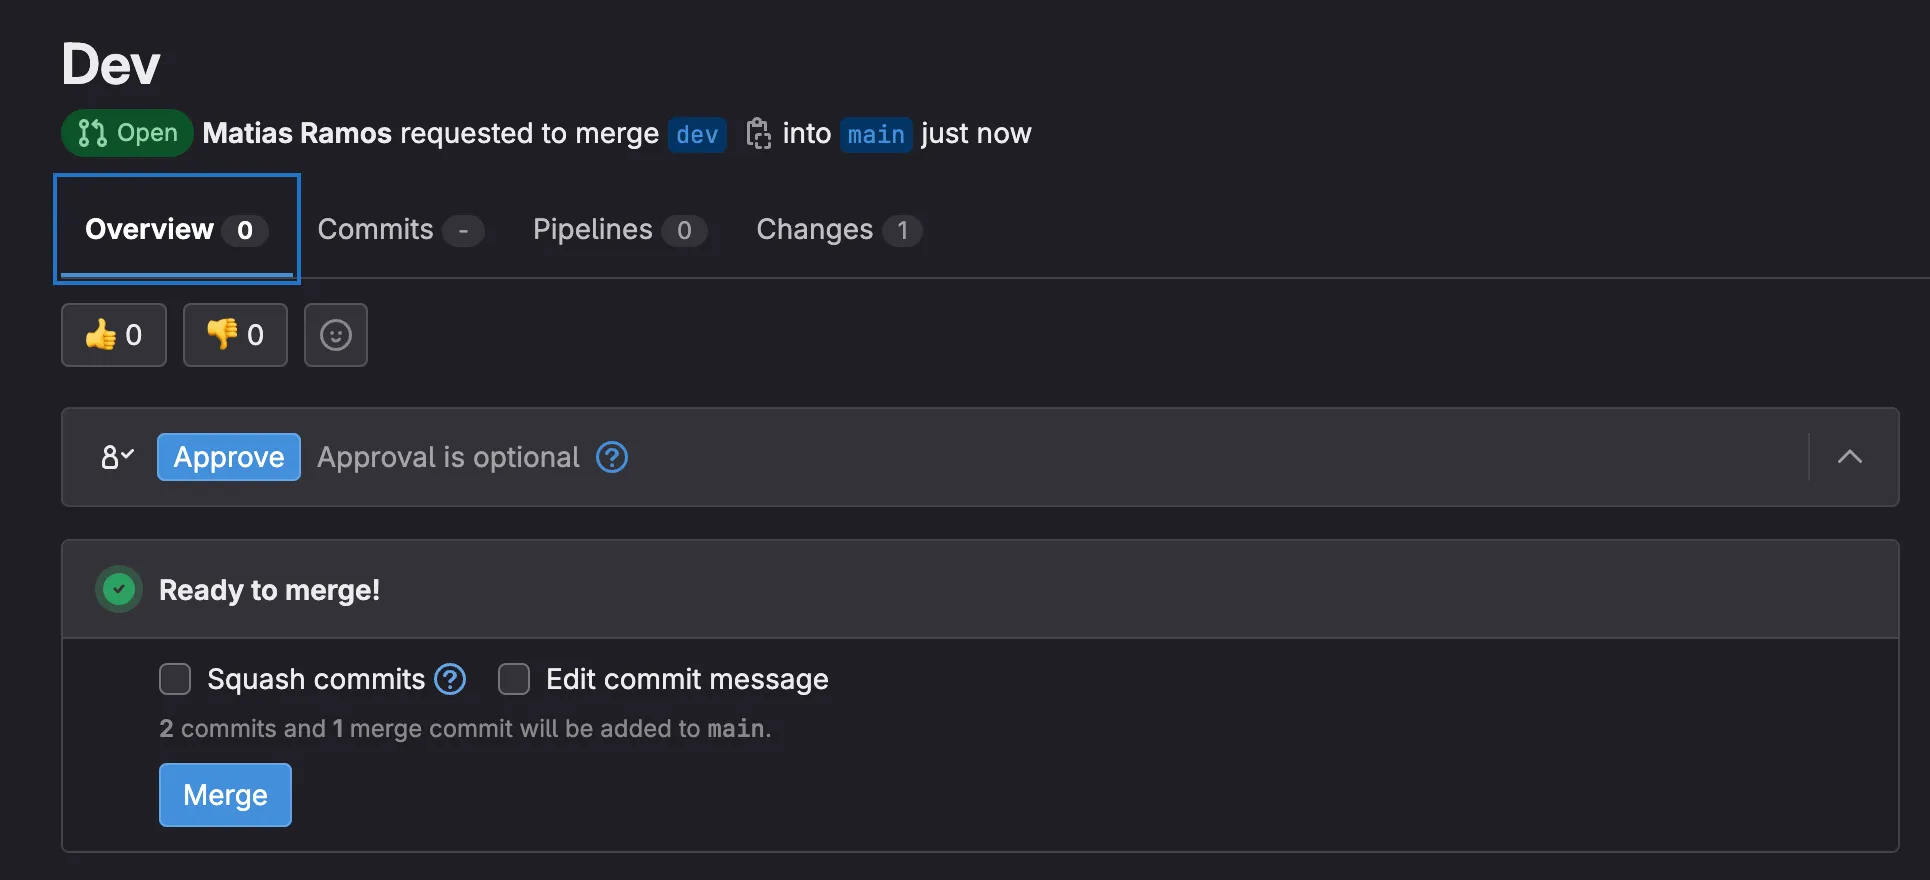Viewport: 1930px width, 880px height.
Task: Click the approval help question mark icon
Action: (612, 457)
